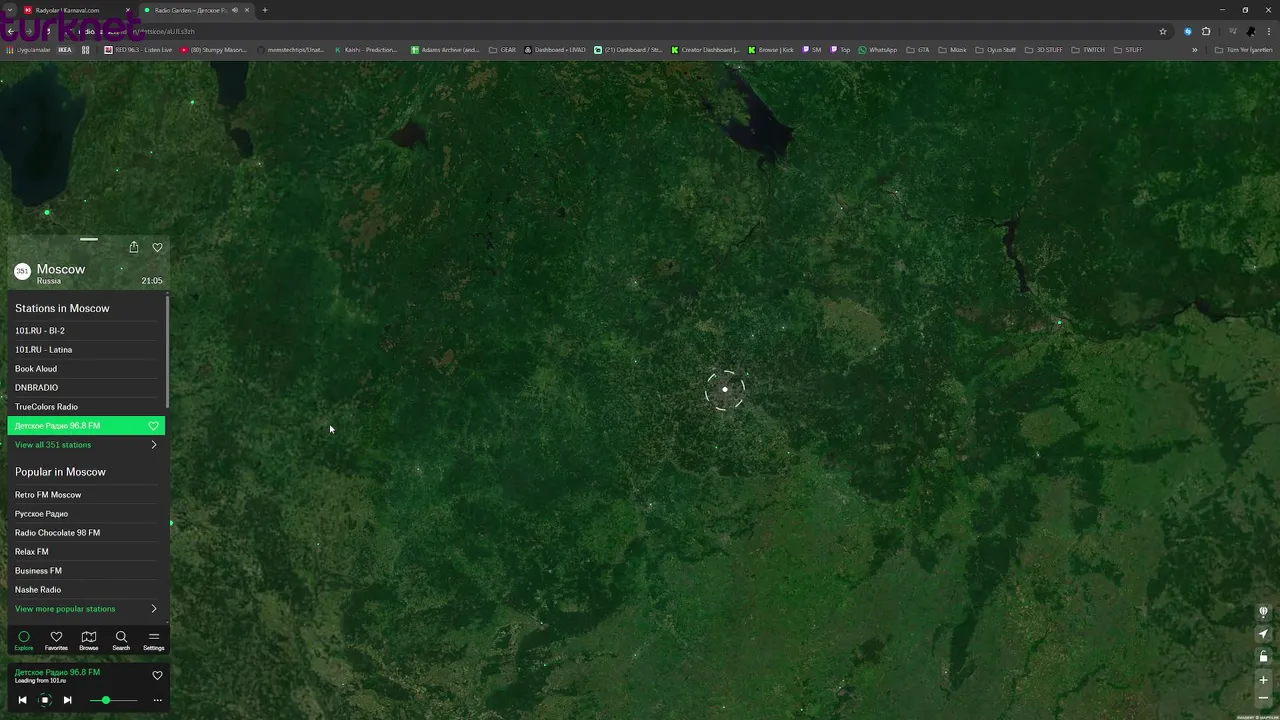Skip to previous station

[22, 700]
